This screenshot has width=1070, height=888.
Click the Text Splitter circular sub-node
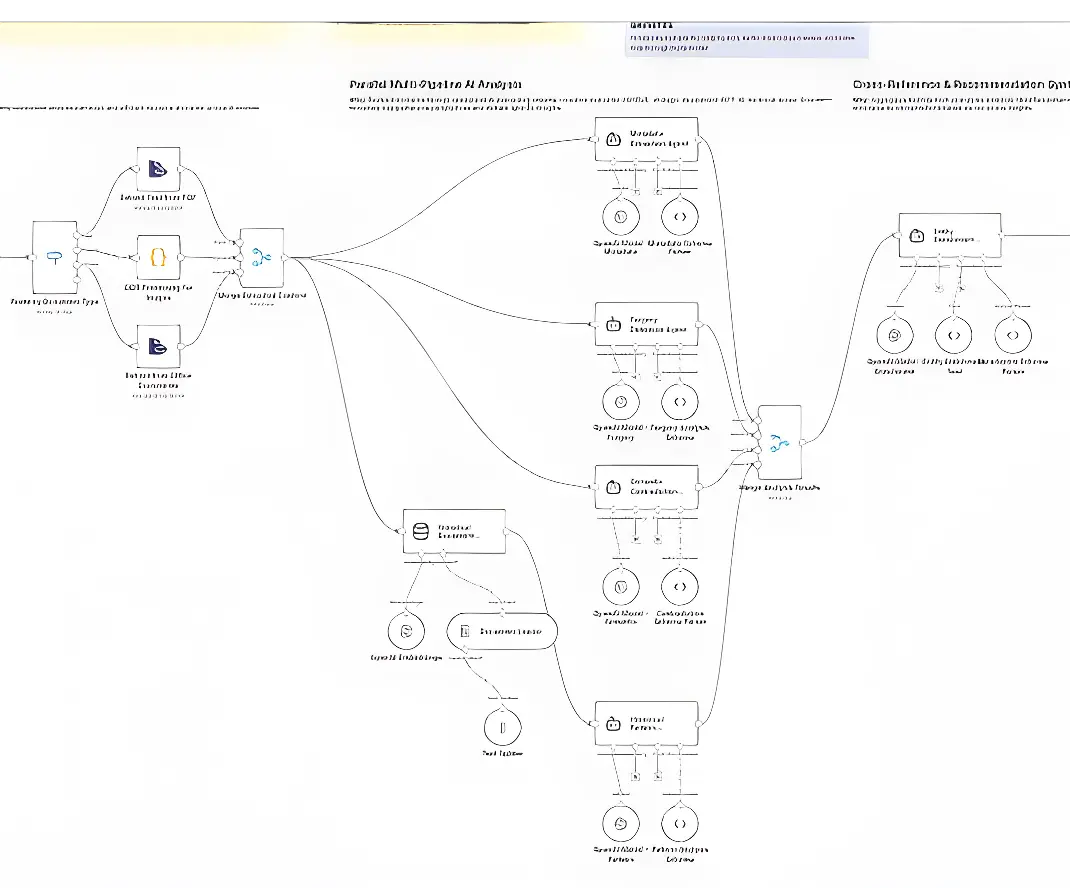tap(504, 726)
